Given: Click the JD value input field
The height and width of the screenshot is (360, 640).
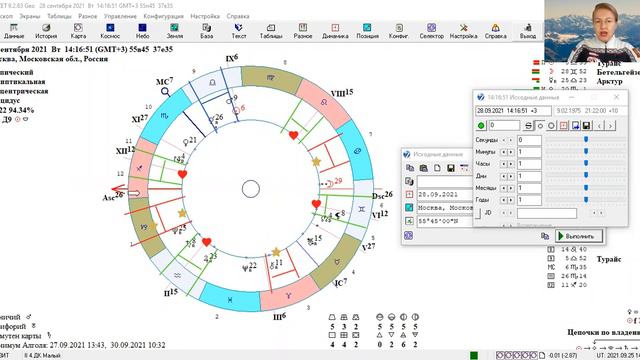Looking at the screenshot, I should point(547,213).
